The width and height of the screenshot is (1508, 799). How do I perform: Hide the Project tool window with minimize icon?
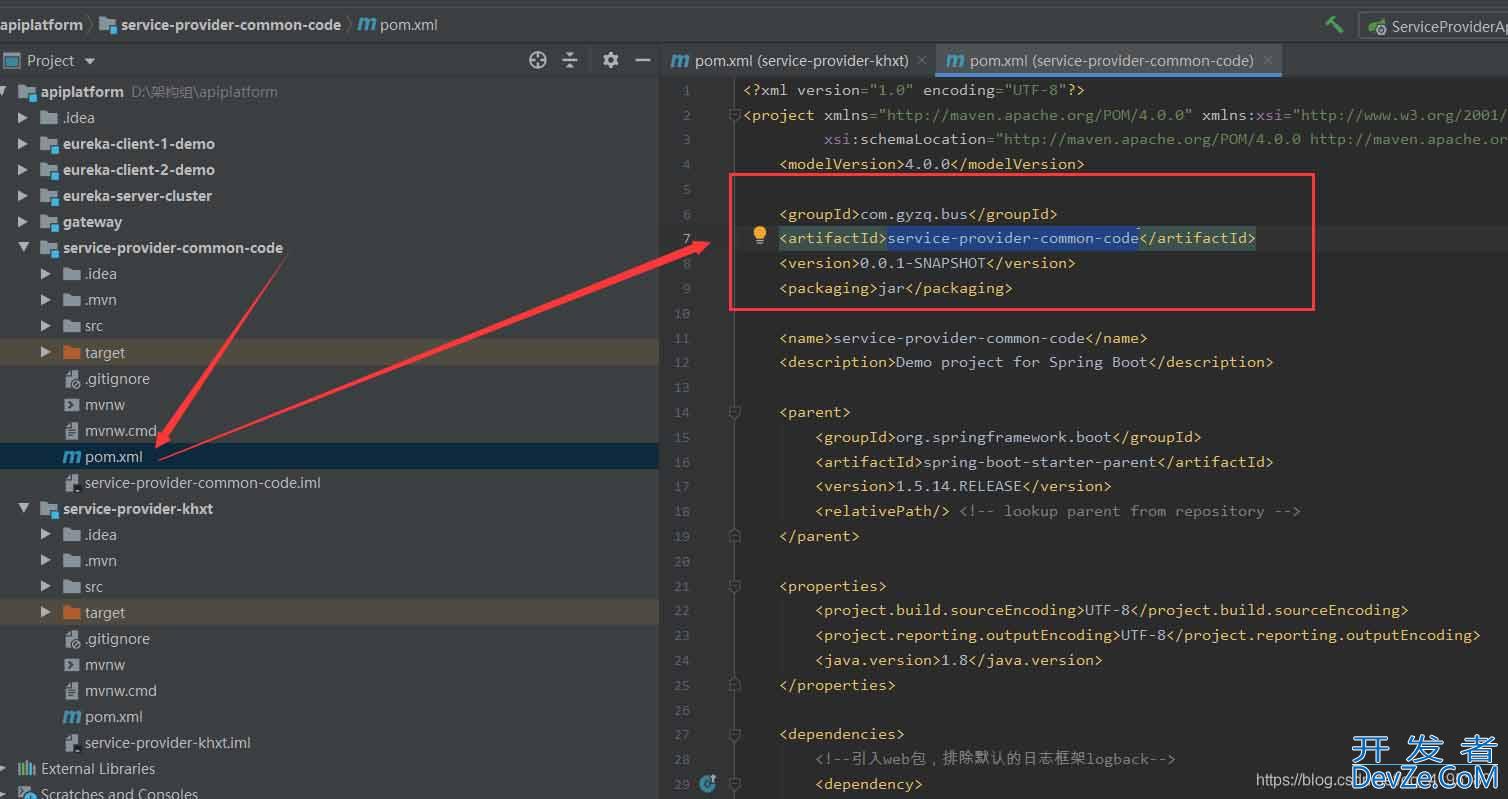click(642, 61)
